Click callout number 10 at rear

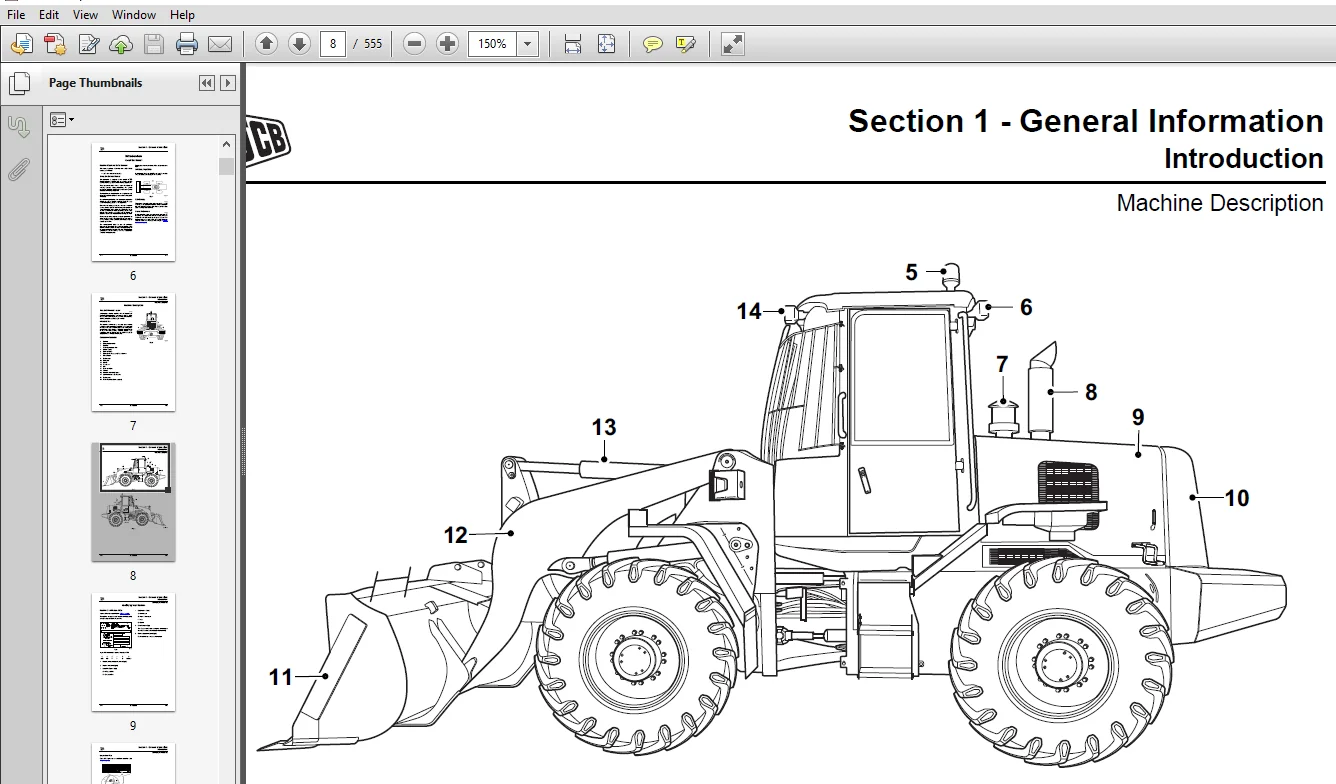point(1237,498)
